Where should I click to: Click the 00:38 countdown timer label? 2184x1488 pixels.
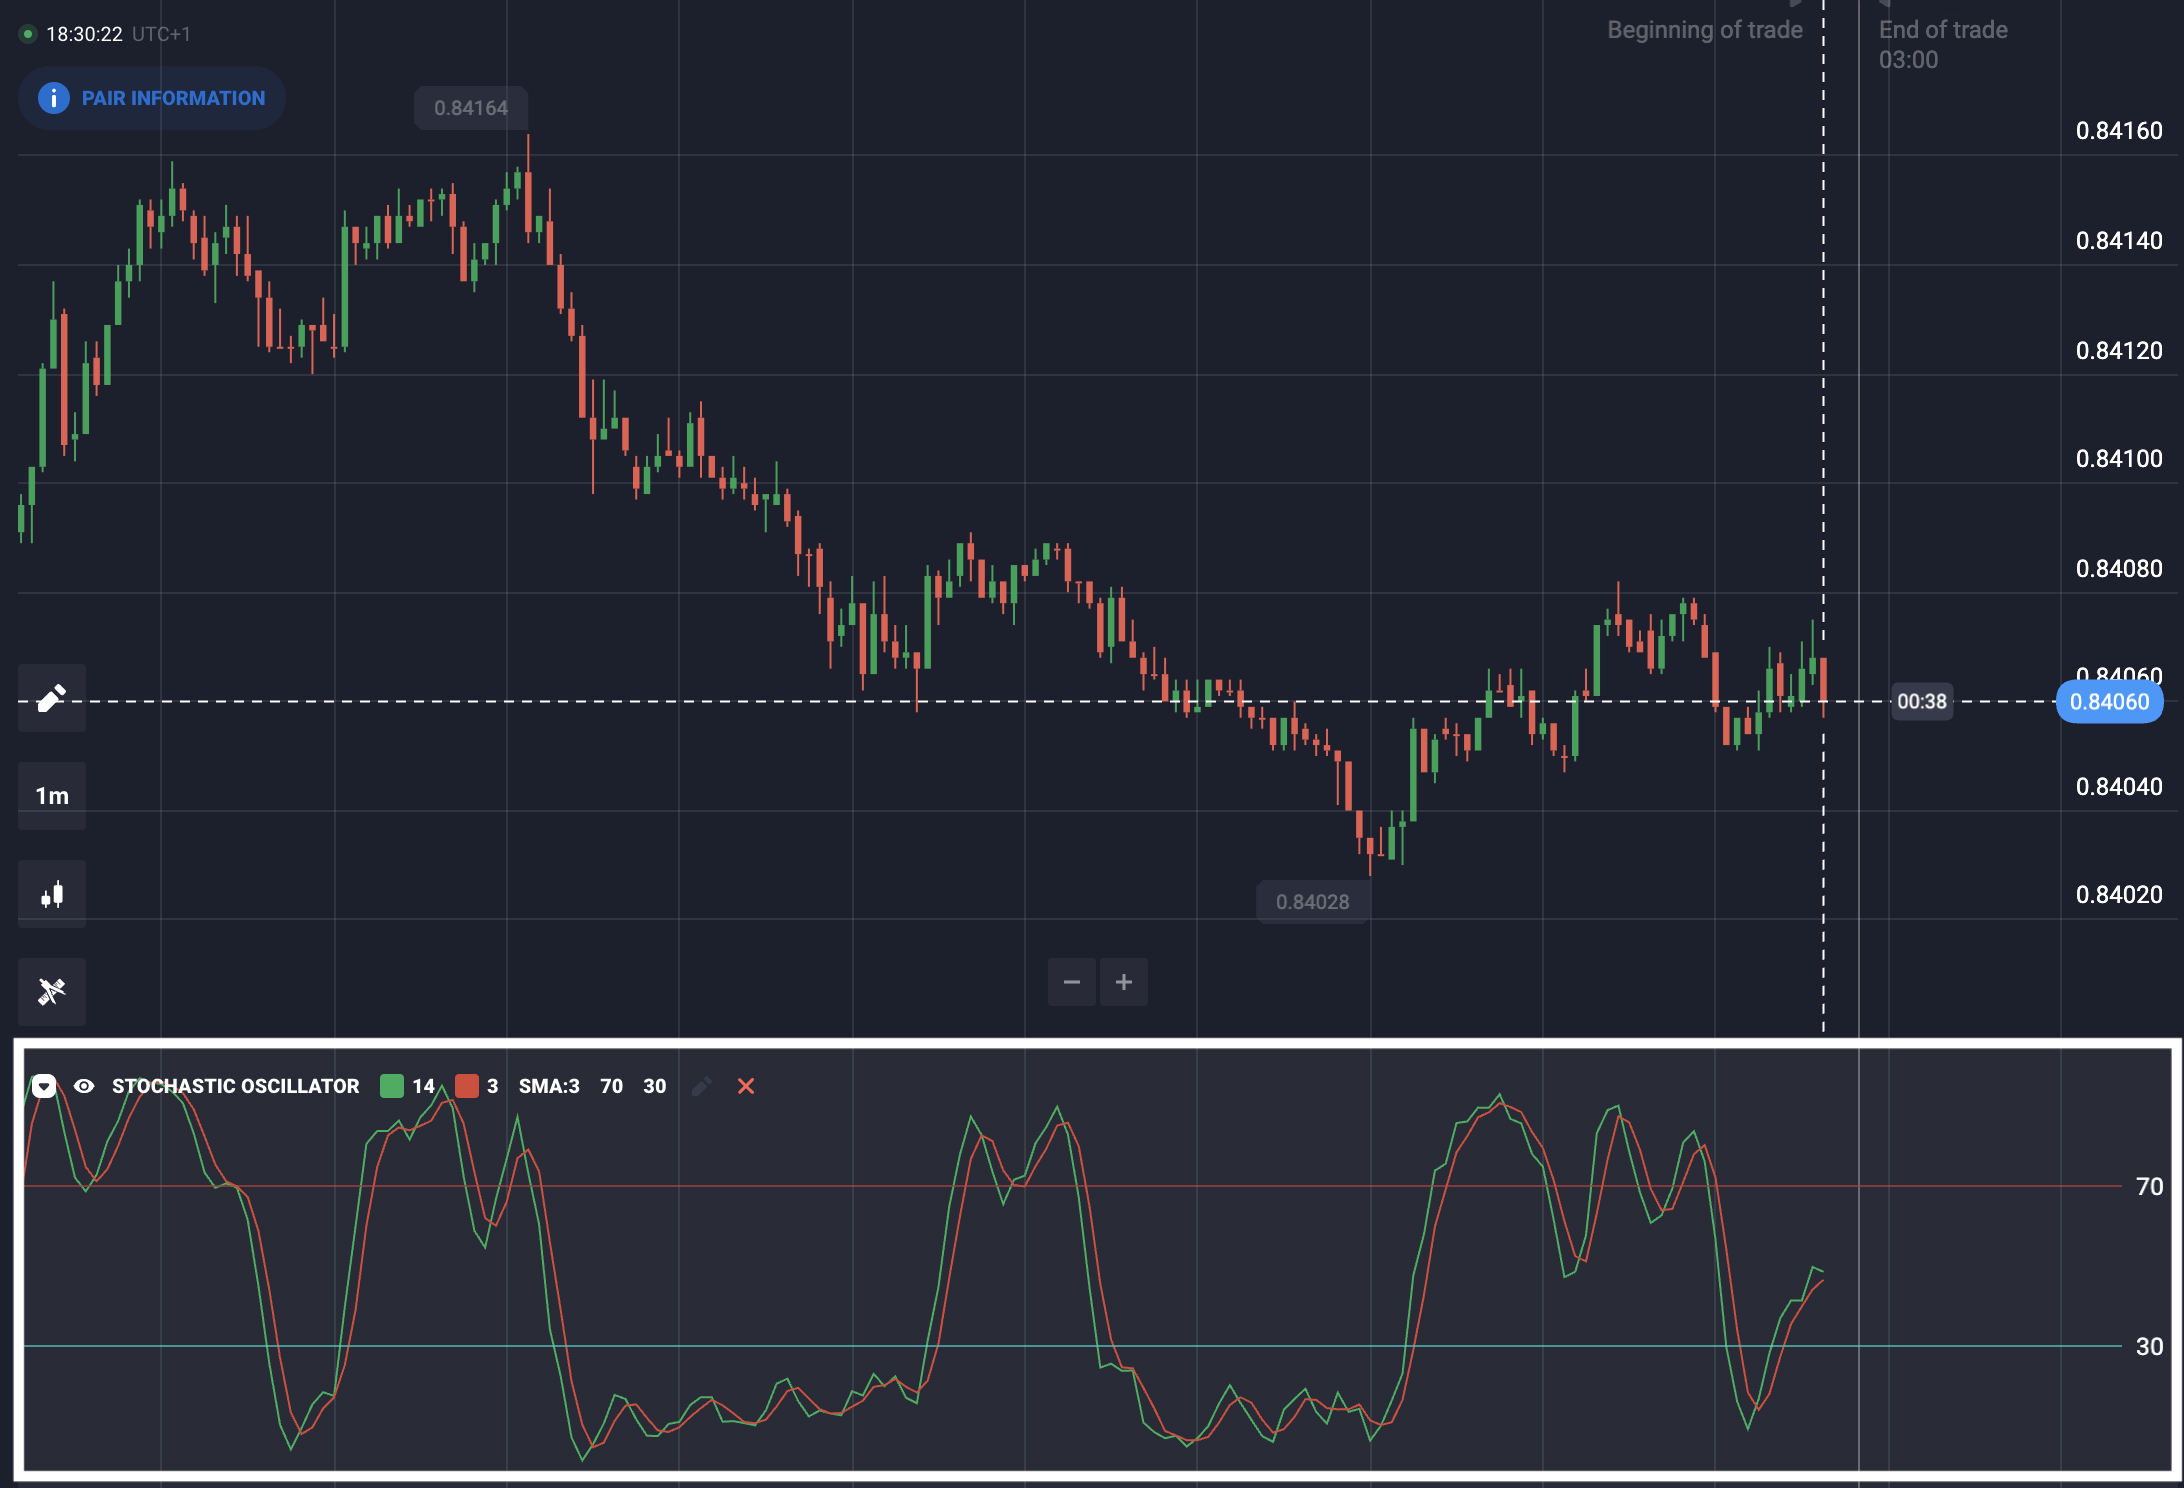(x=1922, y=702)
